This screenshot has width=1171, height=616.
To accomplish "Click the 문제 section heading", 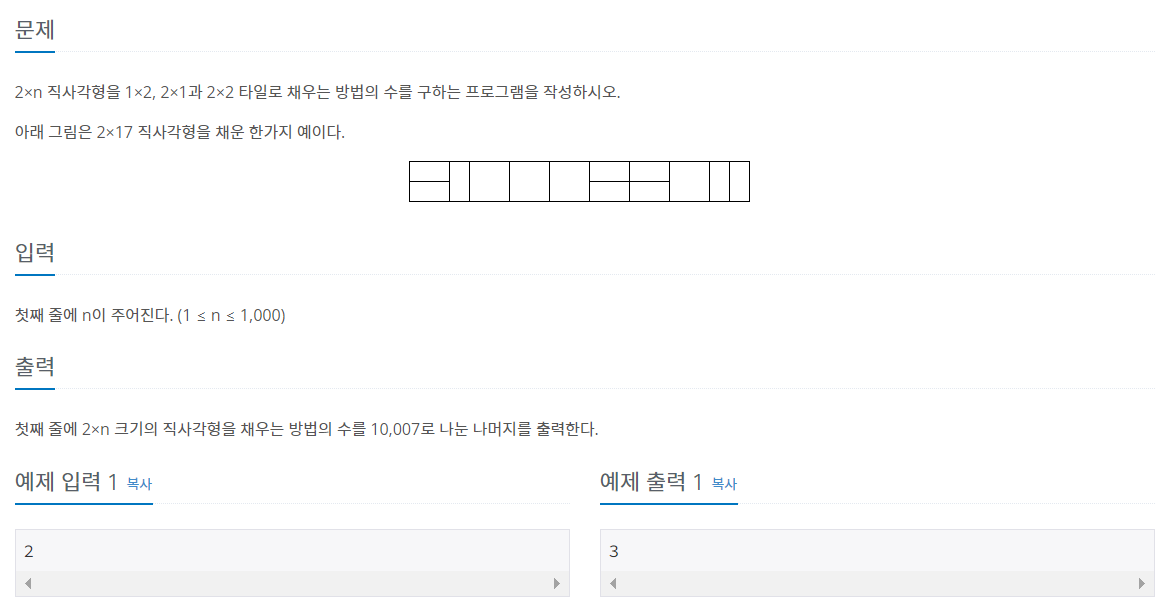I will coord(35,30).
